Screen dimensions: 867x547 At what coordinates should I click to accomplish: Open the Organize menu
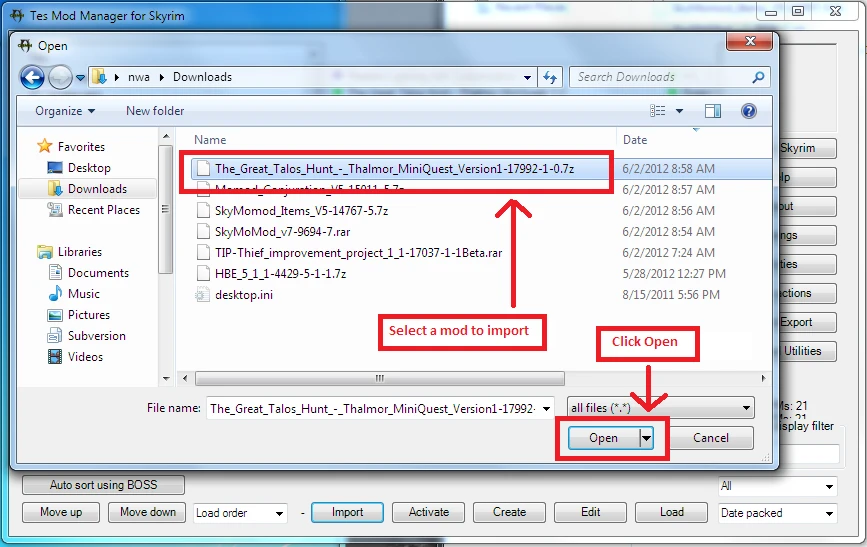click(65, 111)
